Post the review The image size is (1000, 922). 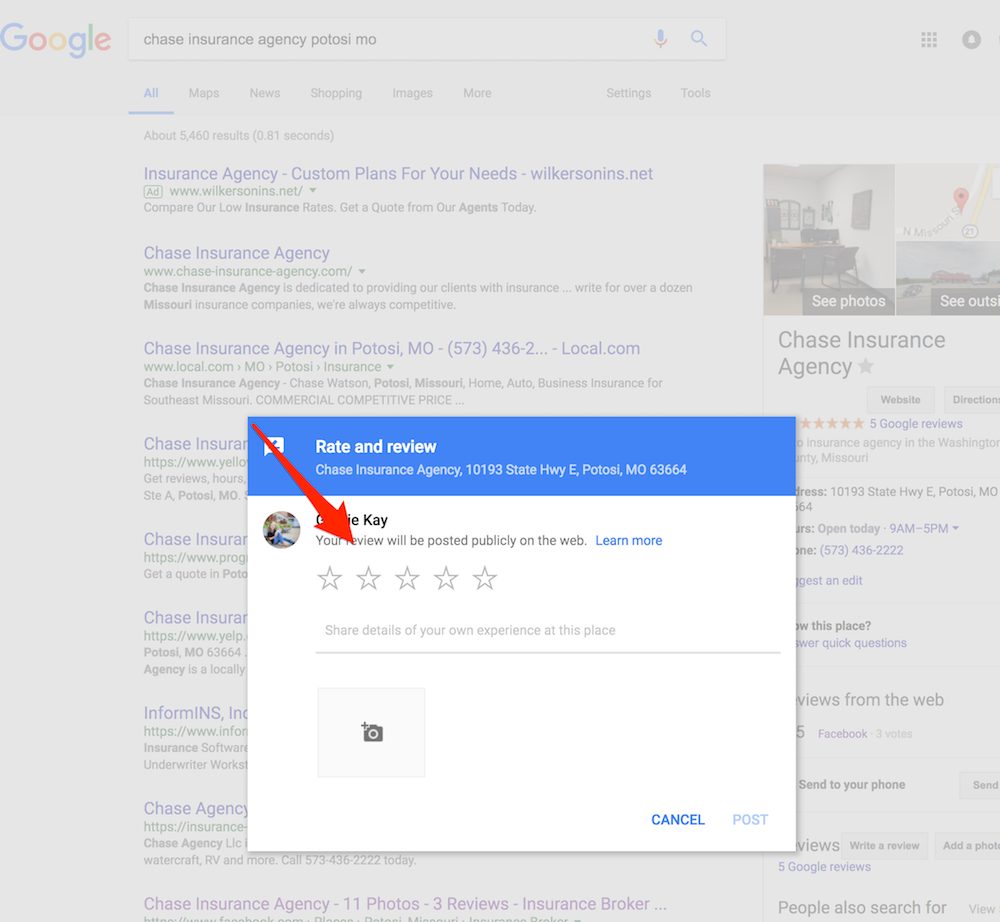(x=750, y=819)
